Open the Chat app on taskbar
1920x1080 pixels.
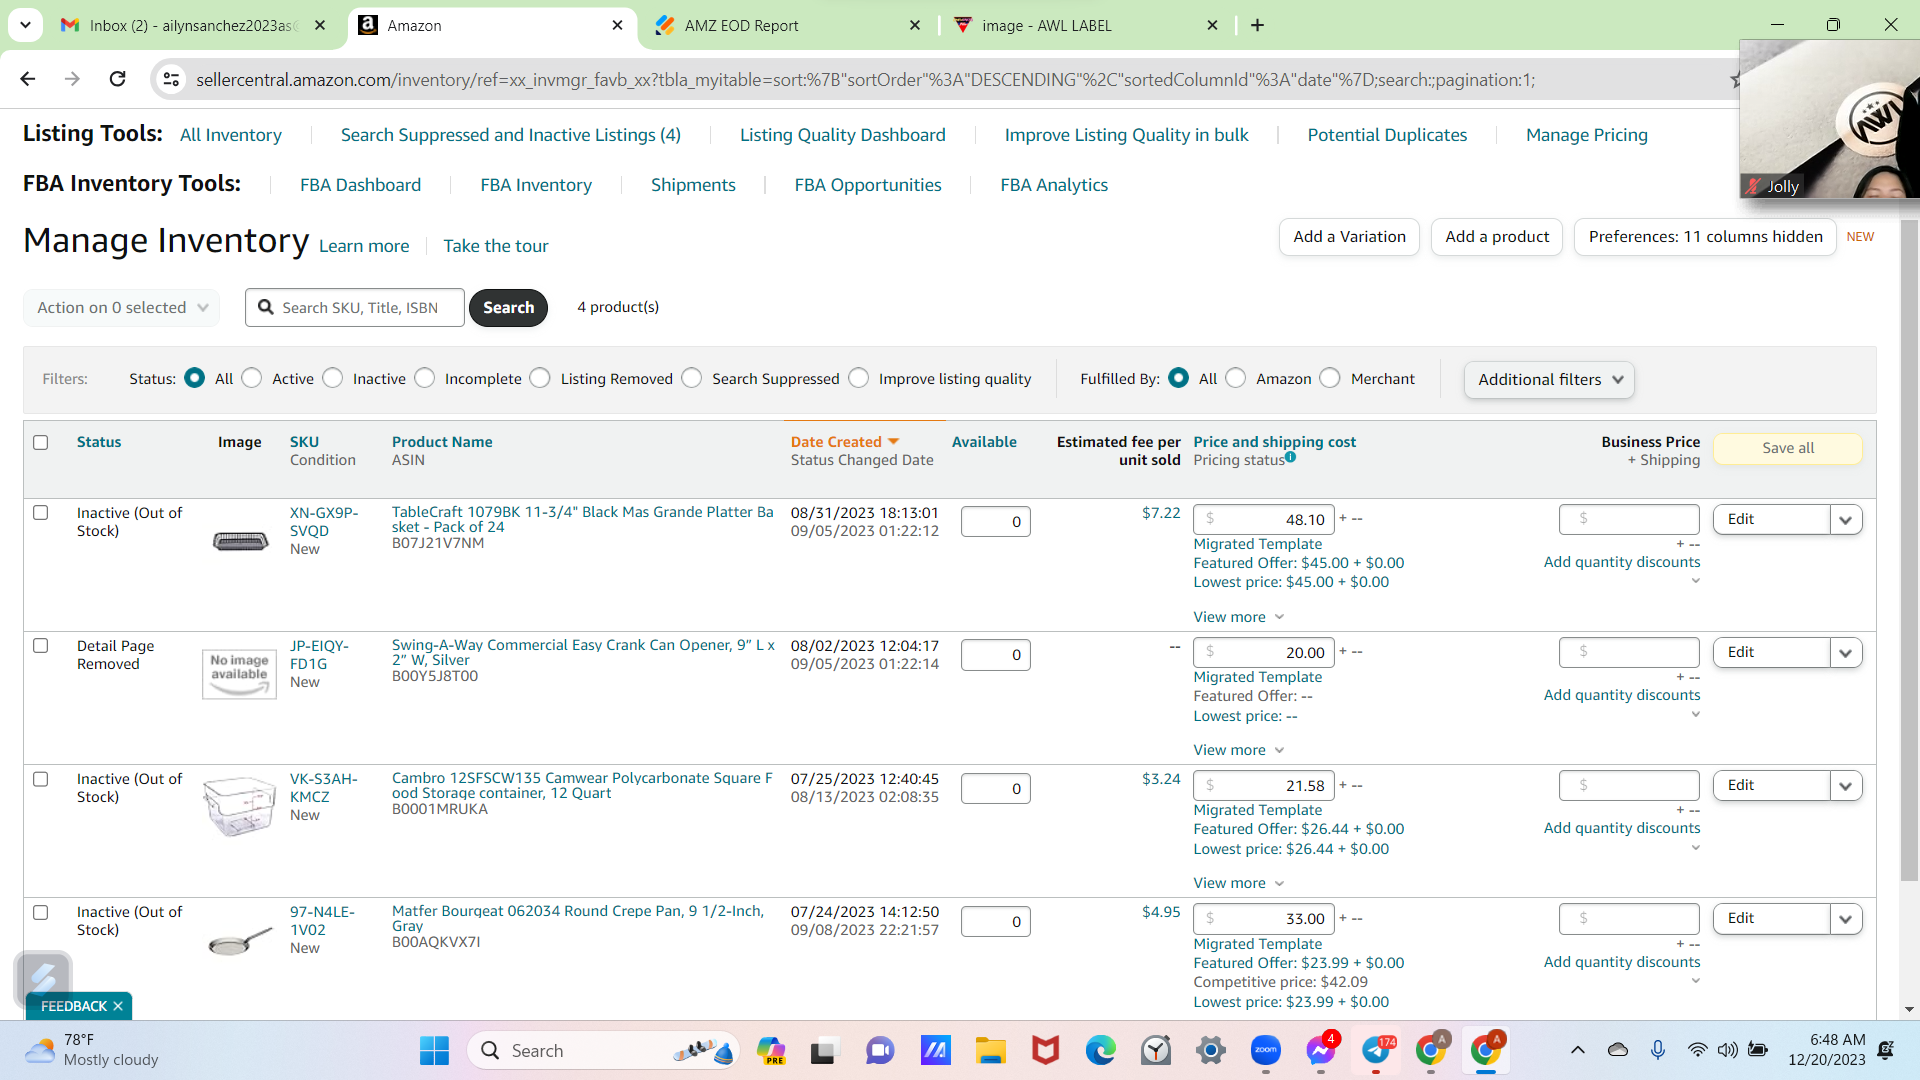coord(880,1050)
